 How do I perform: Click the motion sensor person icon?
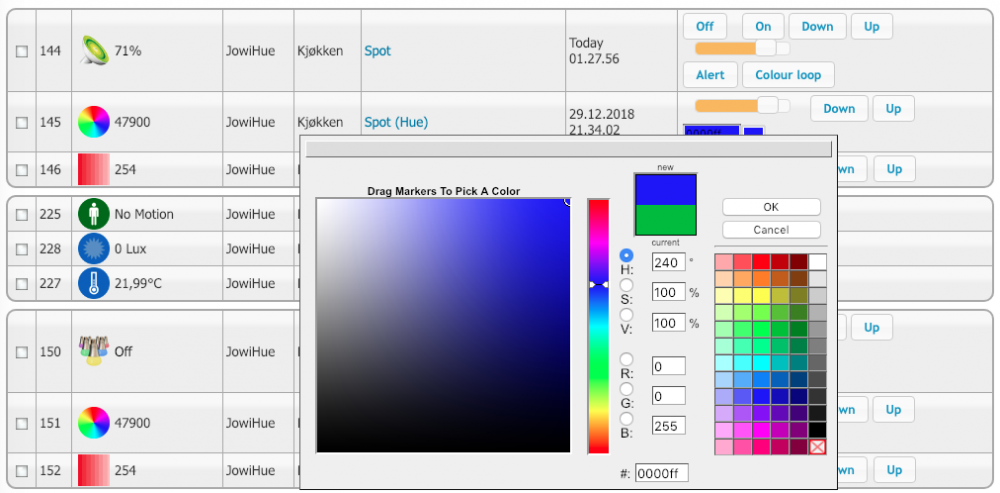[x=93, y=214]
